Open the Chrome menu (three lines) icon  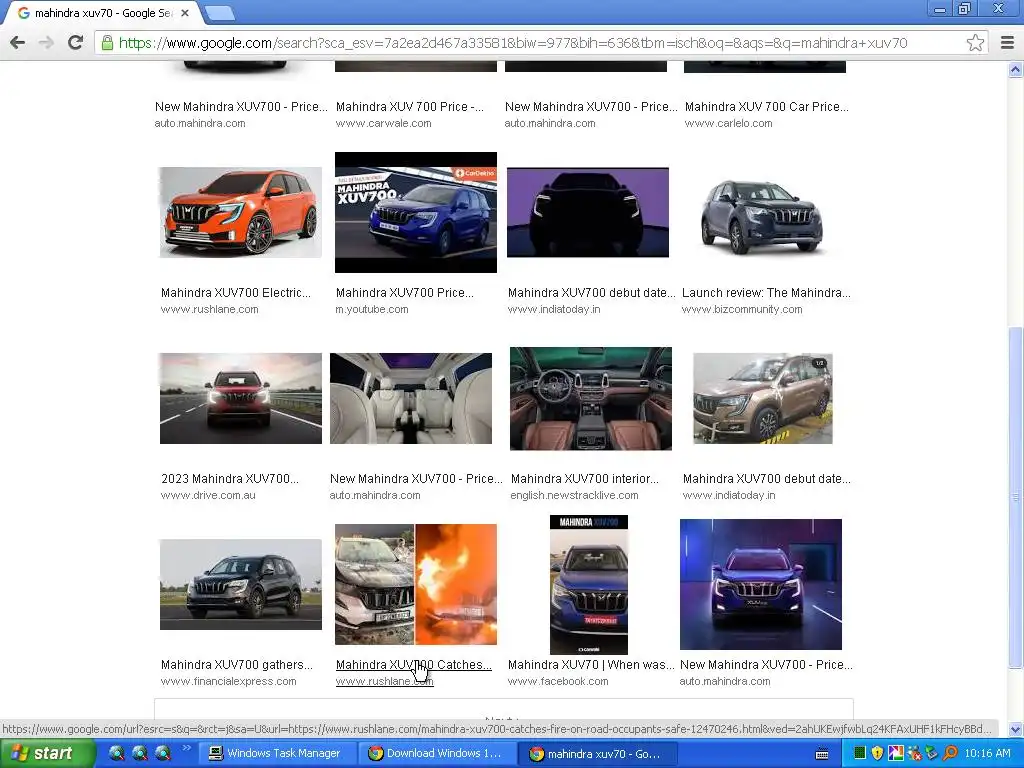(1007, 42)
